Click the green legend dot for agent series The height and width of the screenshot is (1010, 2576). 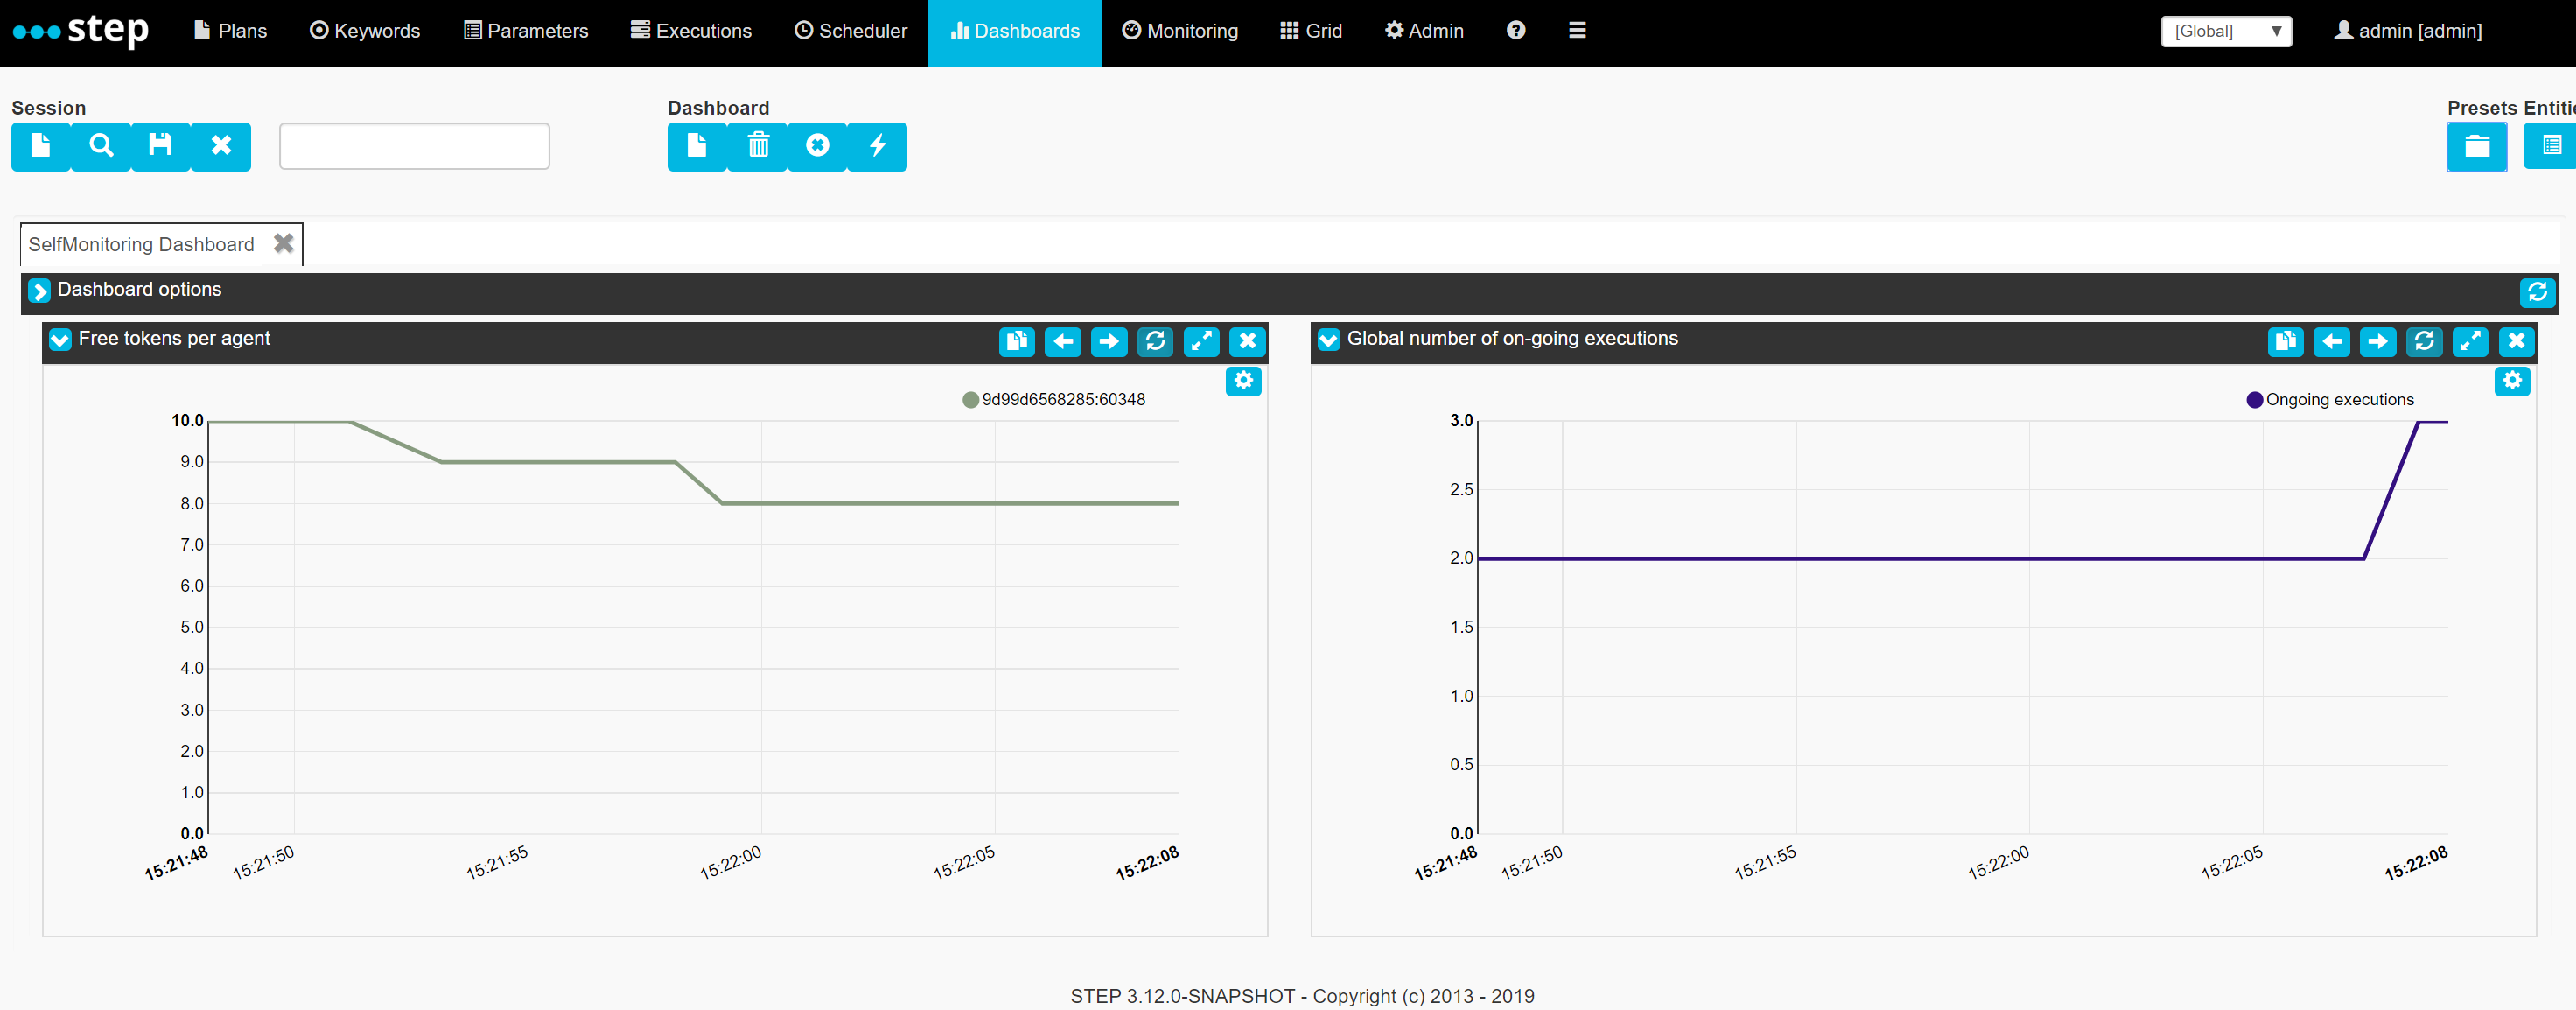coord(970,400)
